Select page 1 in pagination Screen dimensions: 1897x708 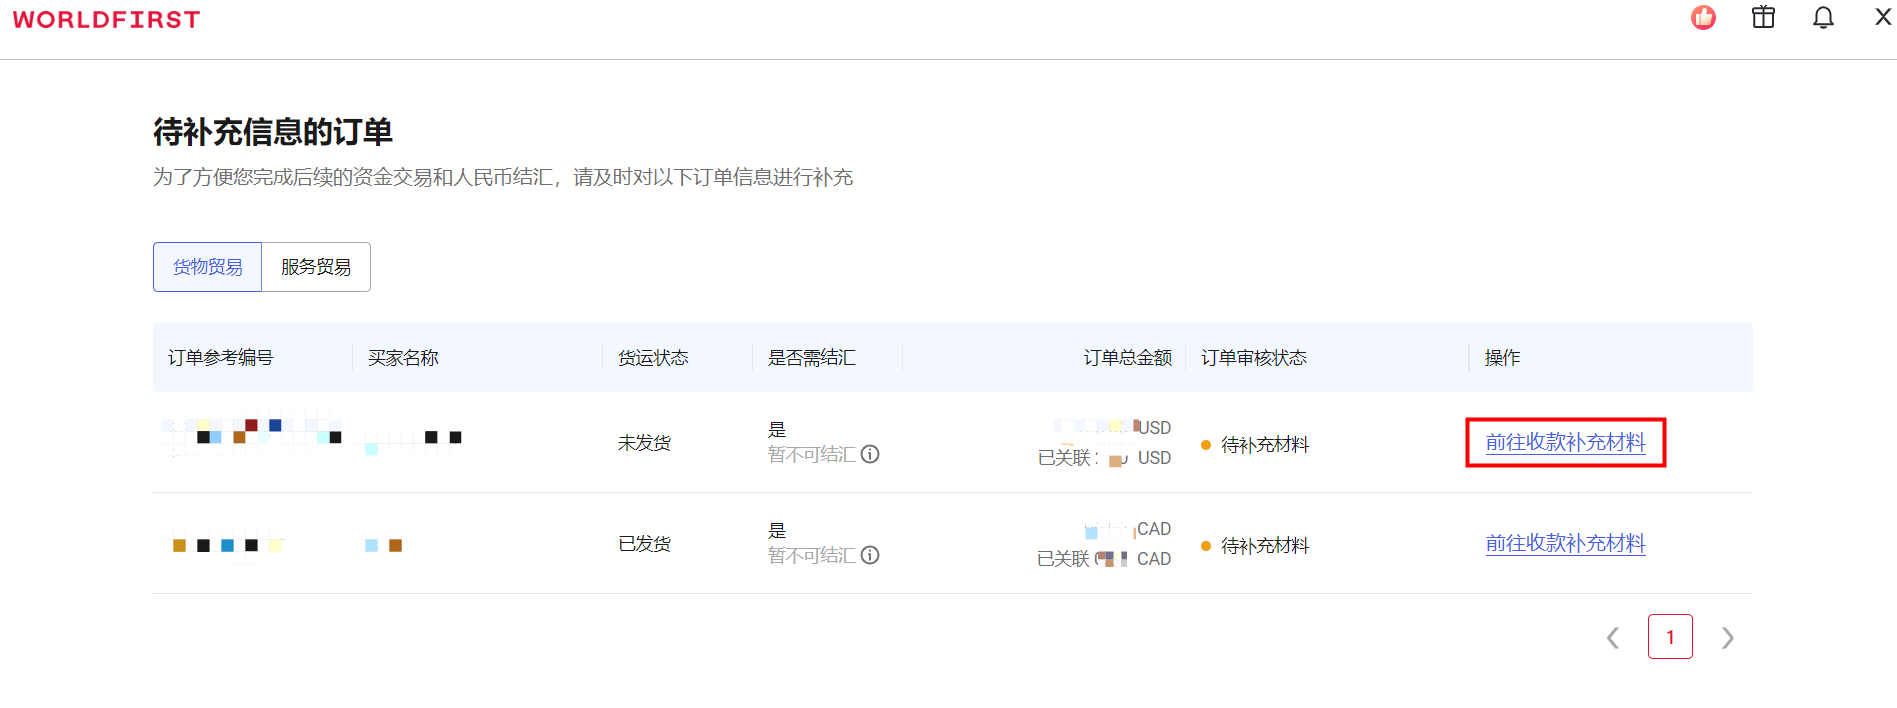(1670, 637)
